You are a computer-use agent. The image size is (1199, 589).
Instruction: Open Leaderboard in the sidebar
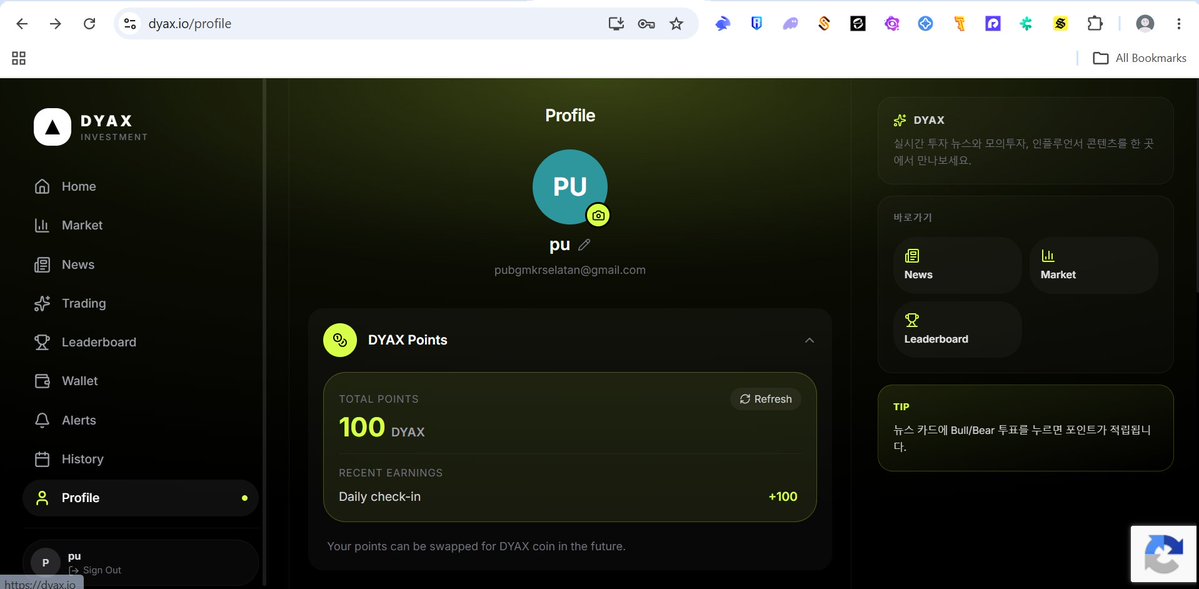(x=141, y=342)
